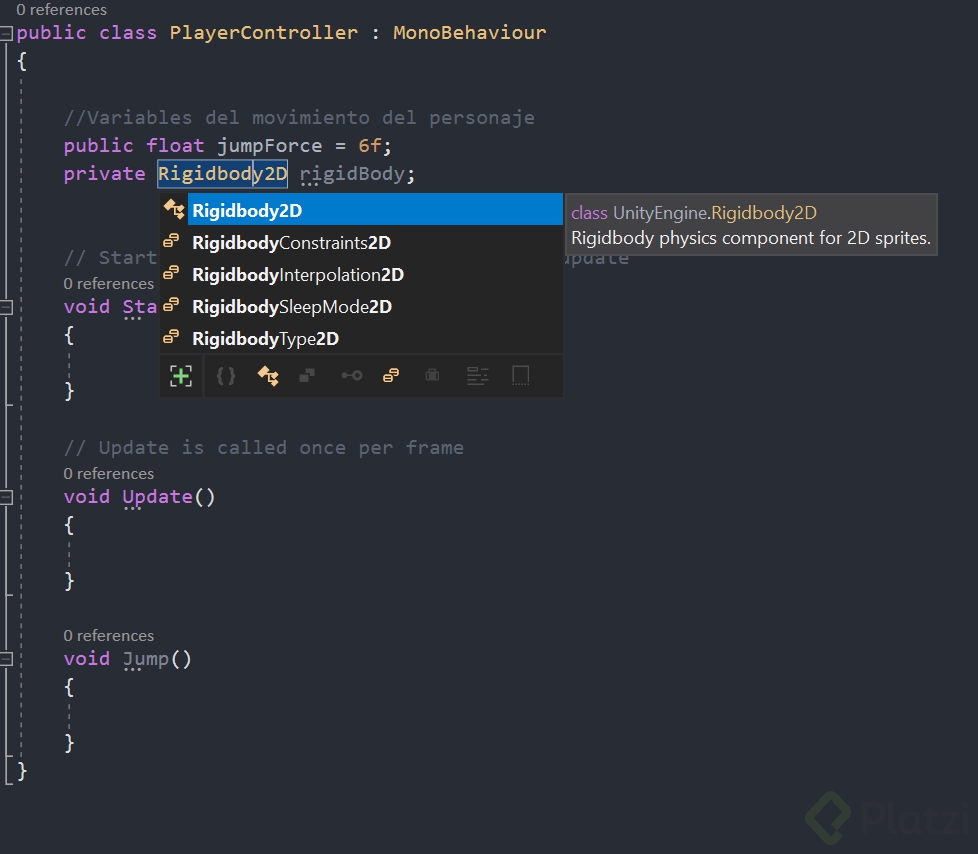This screenshot has height=854, width=978.
Task: Collapse the Start method outline
Action: [6, 307]
